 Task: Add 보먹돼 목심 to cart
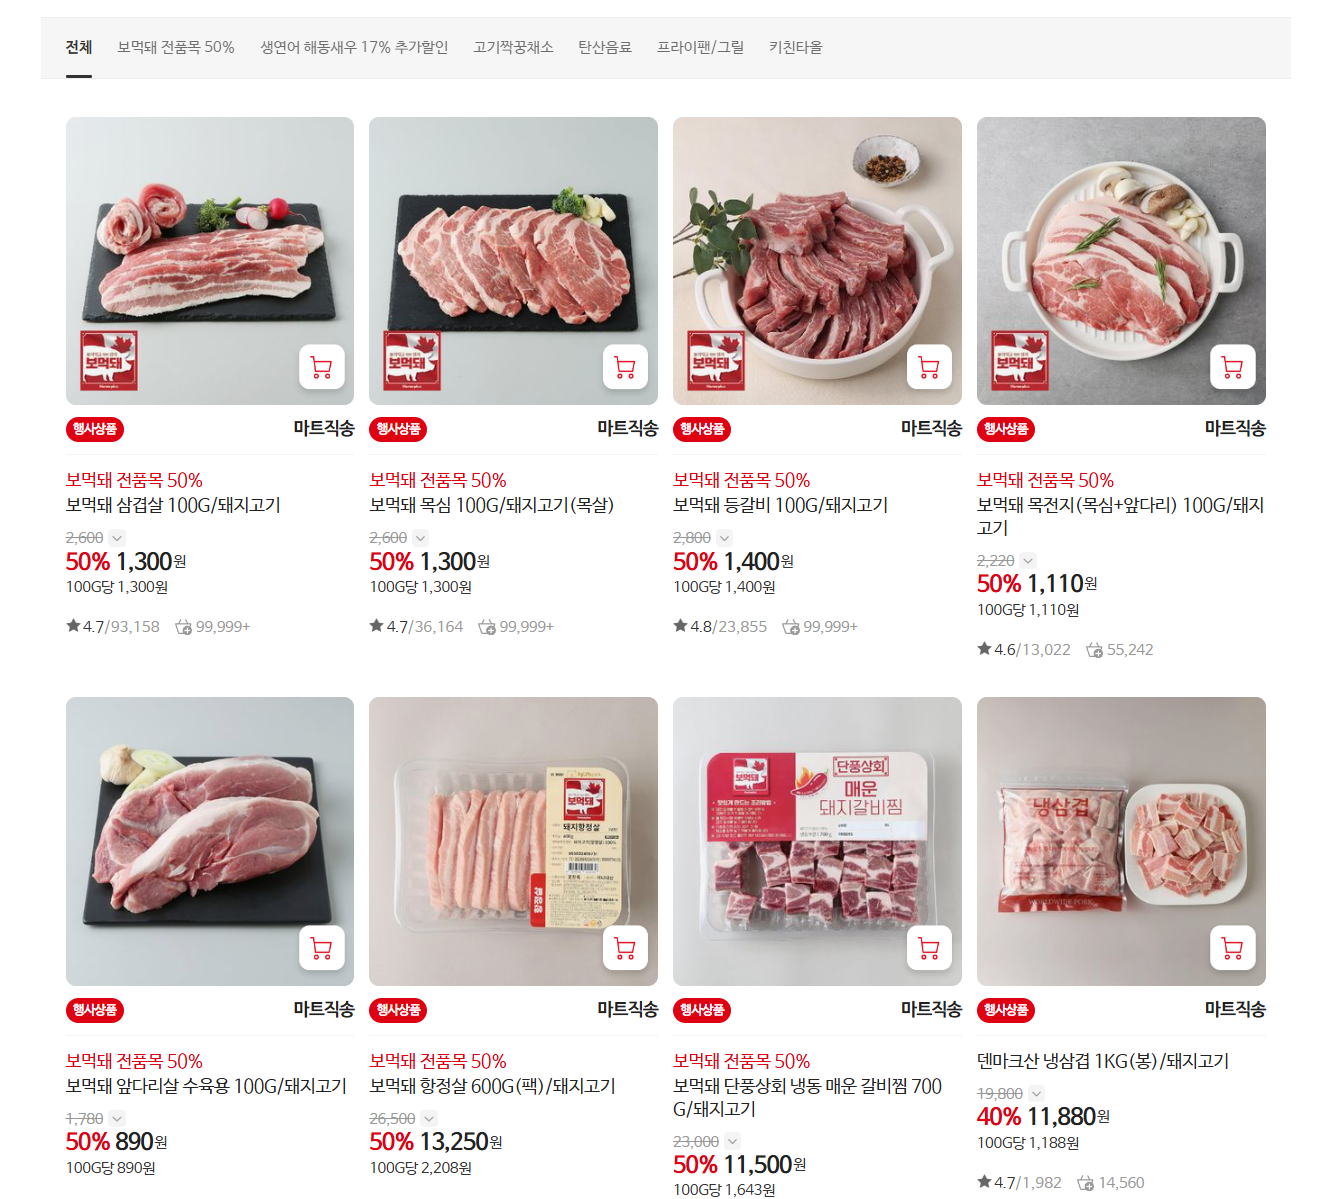coord(625,367)
